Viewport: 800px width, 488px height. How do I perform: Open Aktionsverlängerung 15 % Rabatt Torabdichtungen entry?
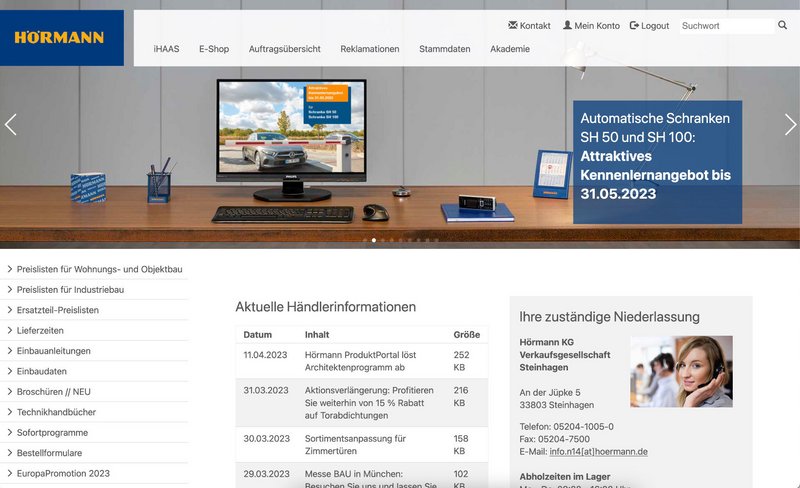click(x=369, y=403)
